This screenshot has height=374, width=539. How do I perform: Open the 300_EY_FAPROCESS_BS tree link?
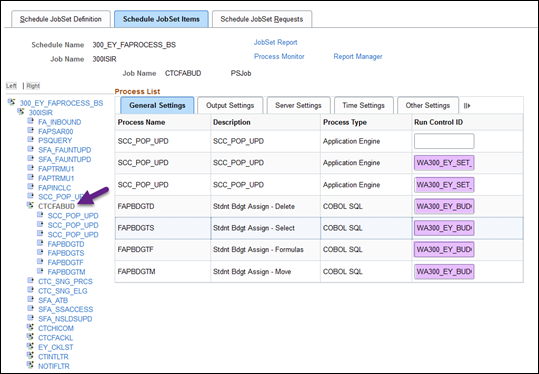[61, 103]
